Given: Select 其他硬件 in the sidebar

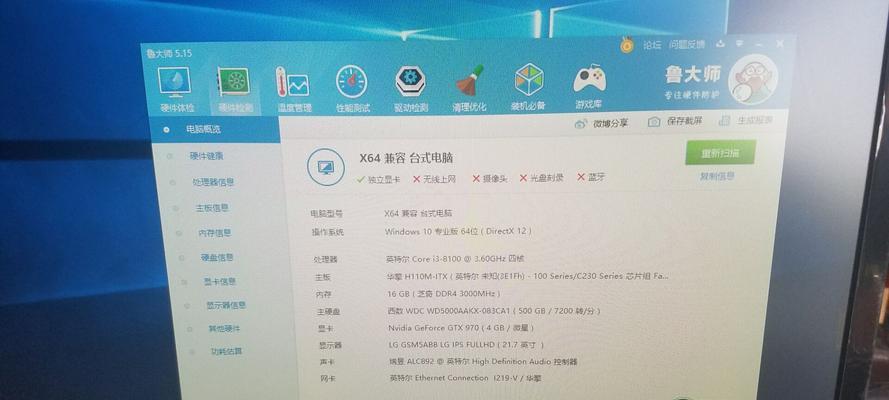Looking at the screenshot, I should tap(224, 329).
